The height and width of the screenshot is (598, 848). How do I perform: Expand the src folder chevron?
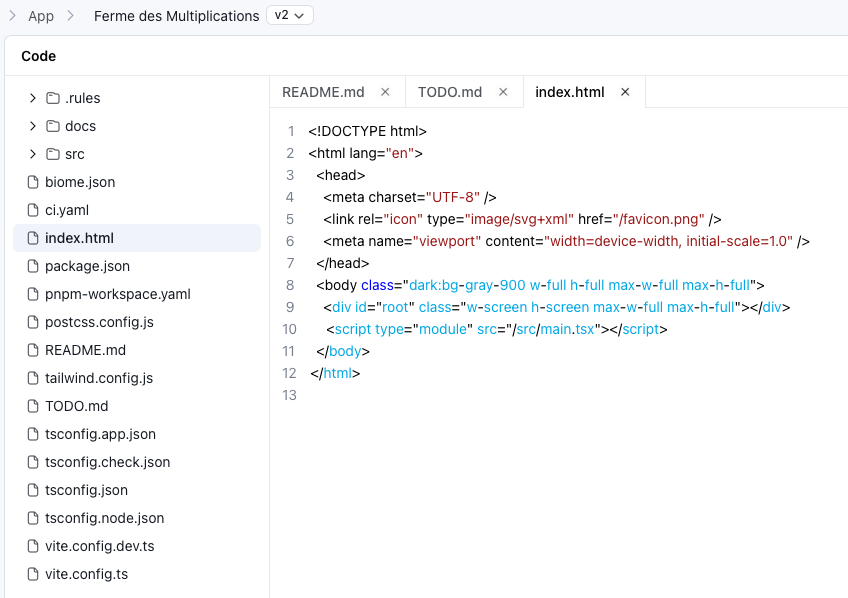[x=33, y=154]
